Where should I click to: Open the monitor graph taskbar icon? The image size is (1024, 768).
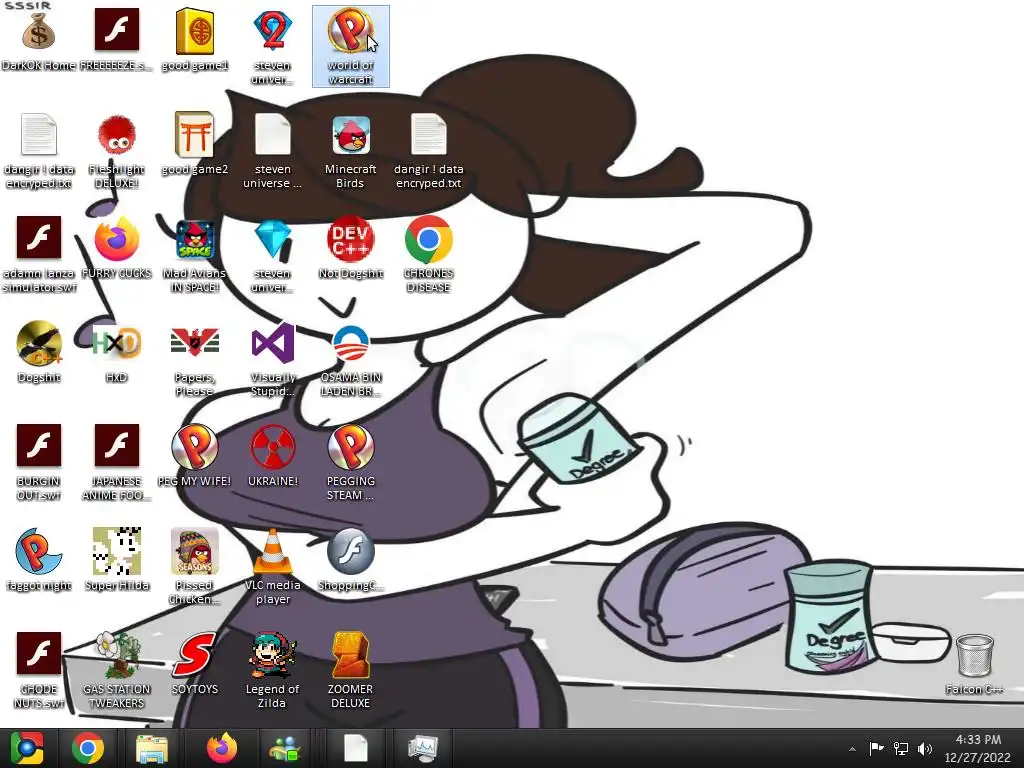[423, 748]
